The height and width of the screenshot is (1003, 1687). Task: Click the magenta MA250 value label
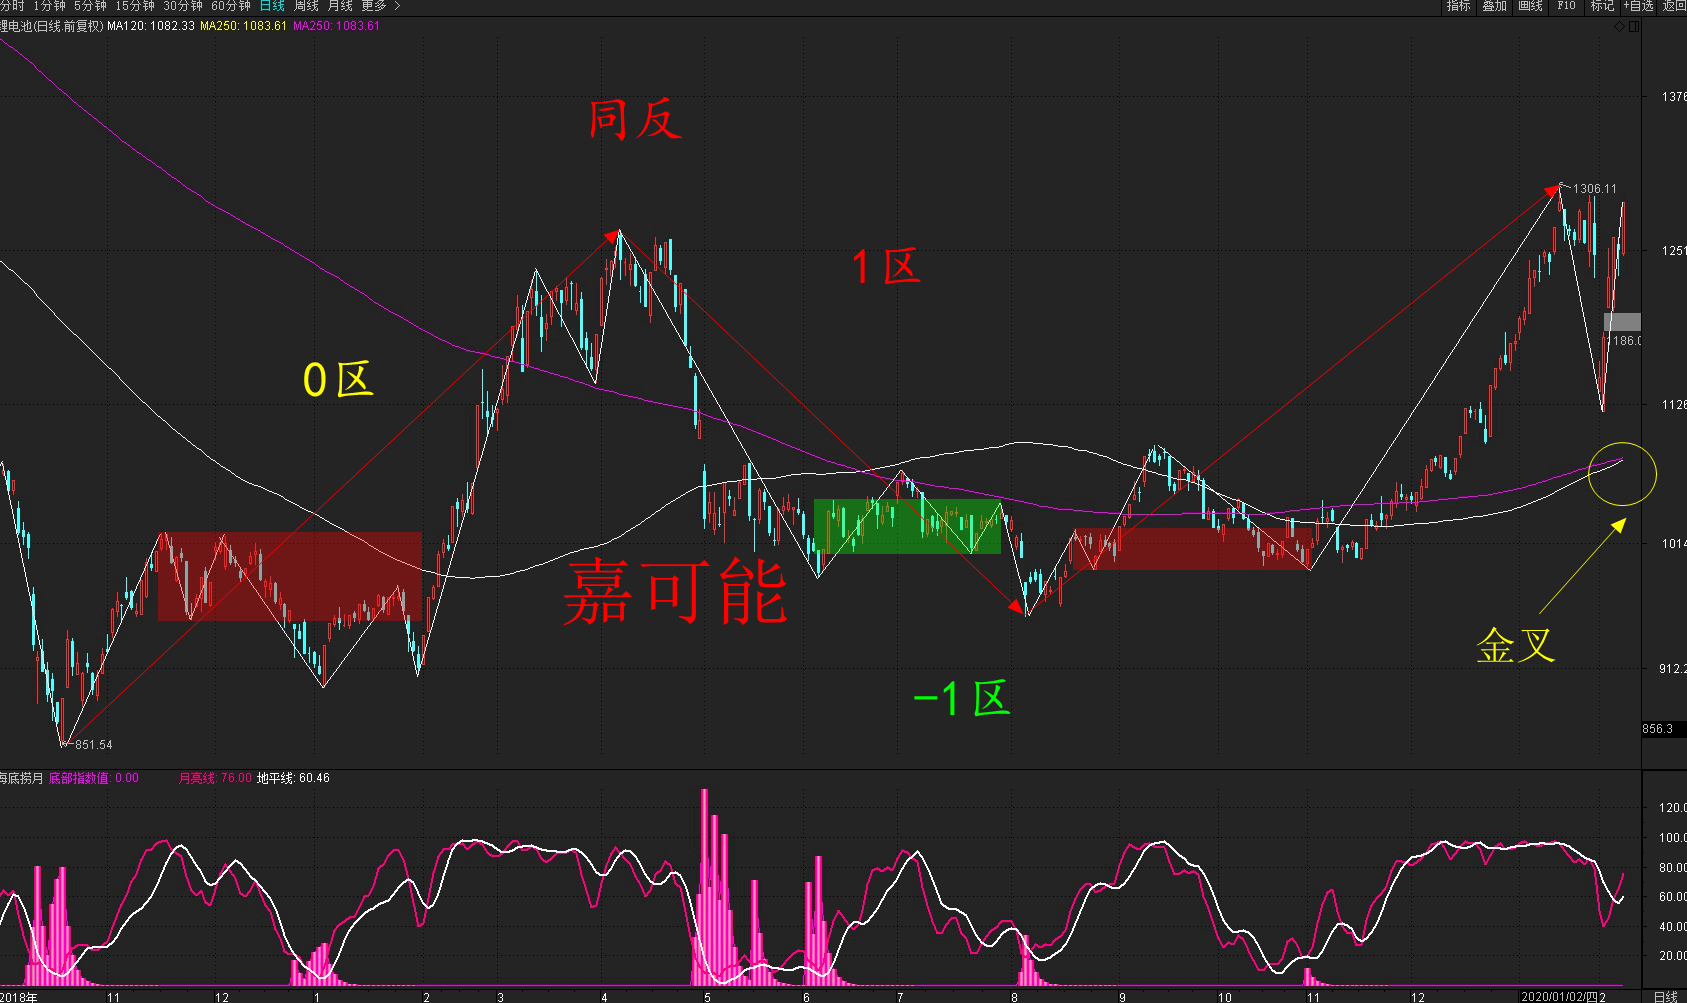336,26
